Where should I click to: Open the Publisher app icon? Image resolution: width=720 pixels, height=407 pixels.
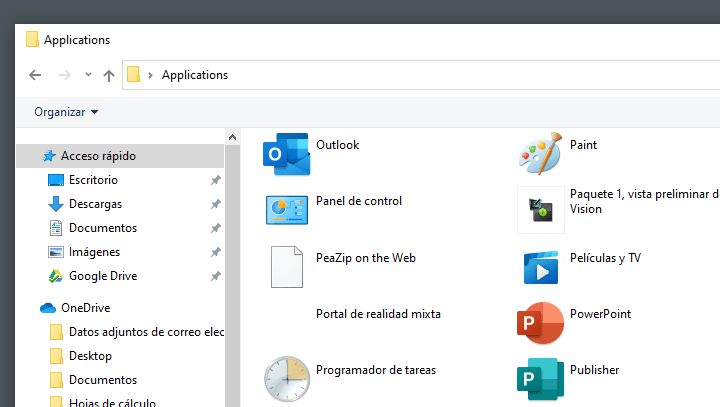click(x=540, y=379)
